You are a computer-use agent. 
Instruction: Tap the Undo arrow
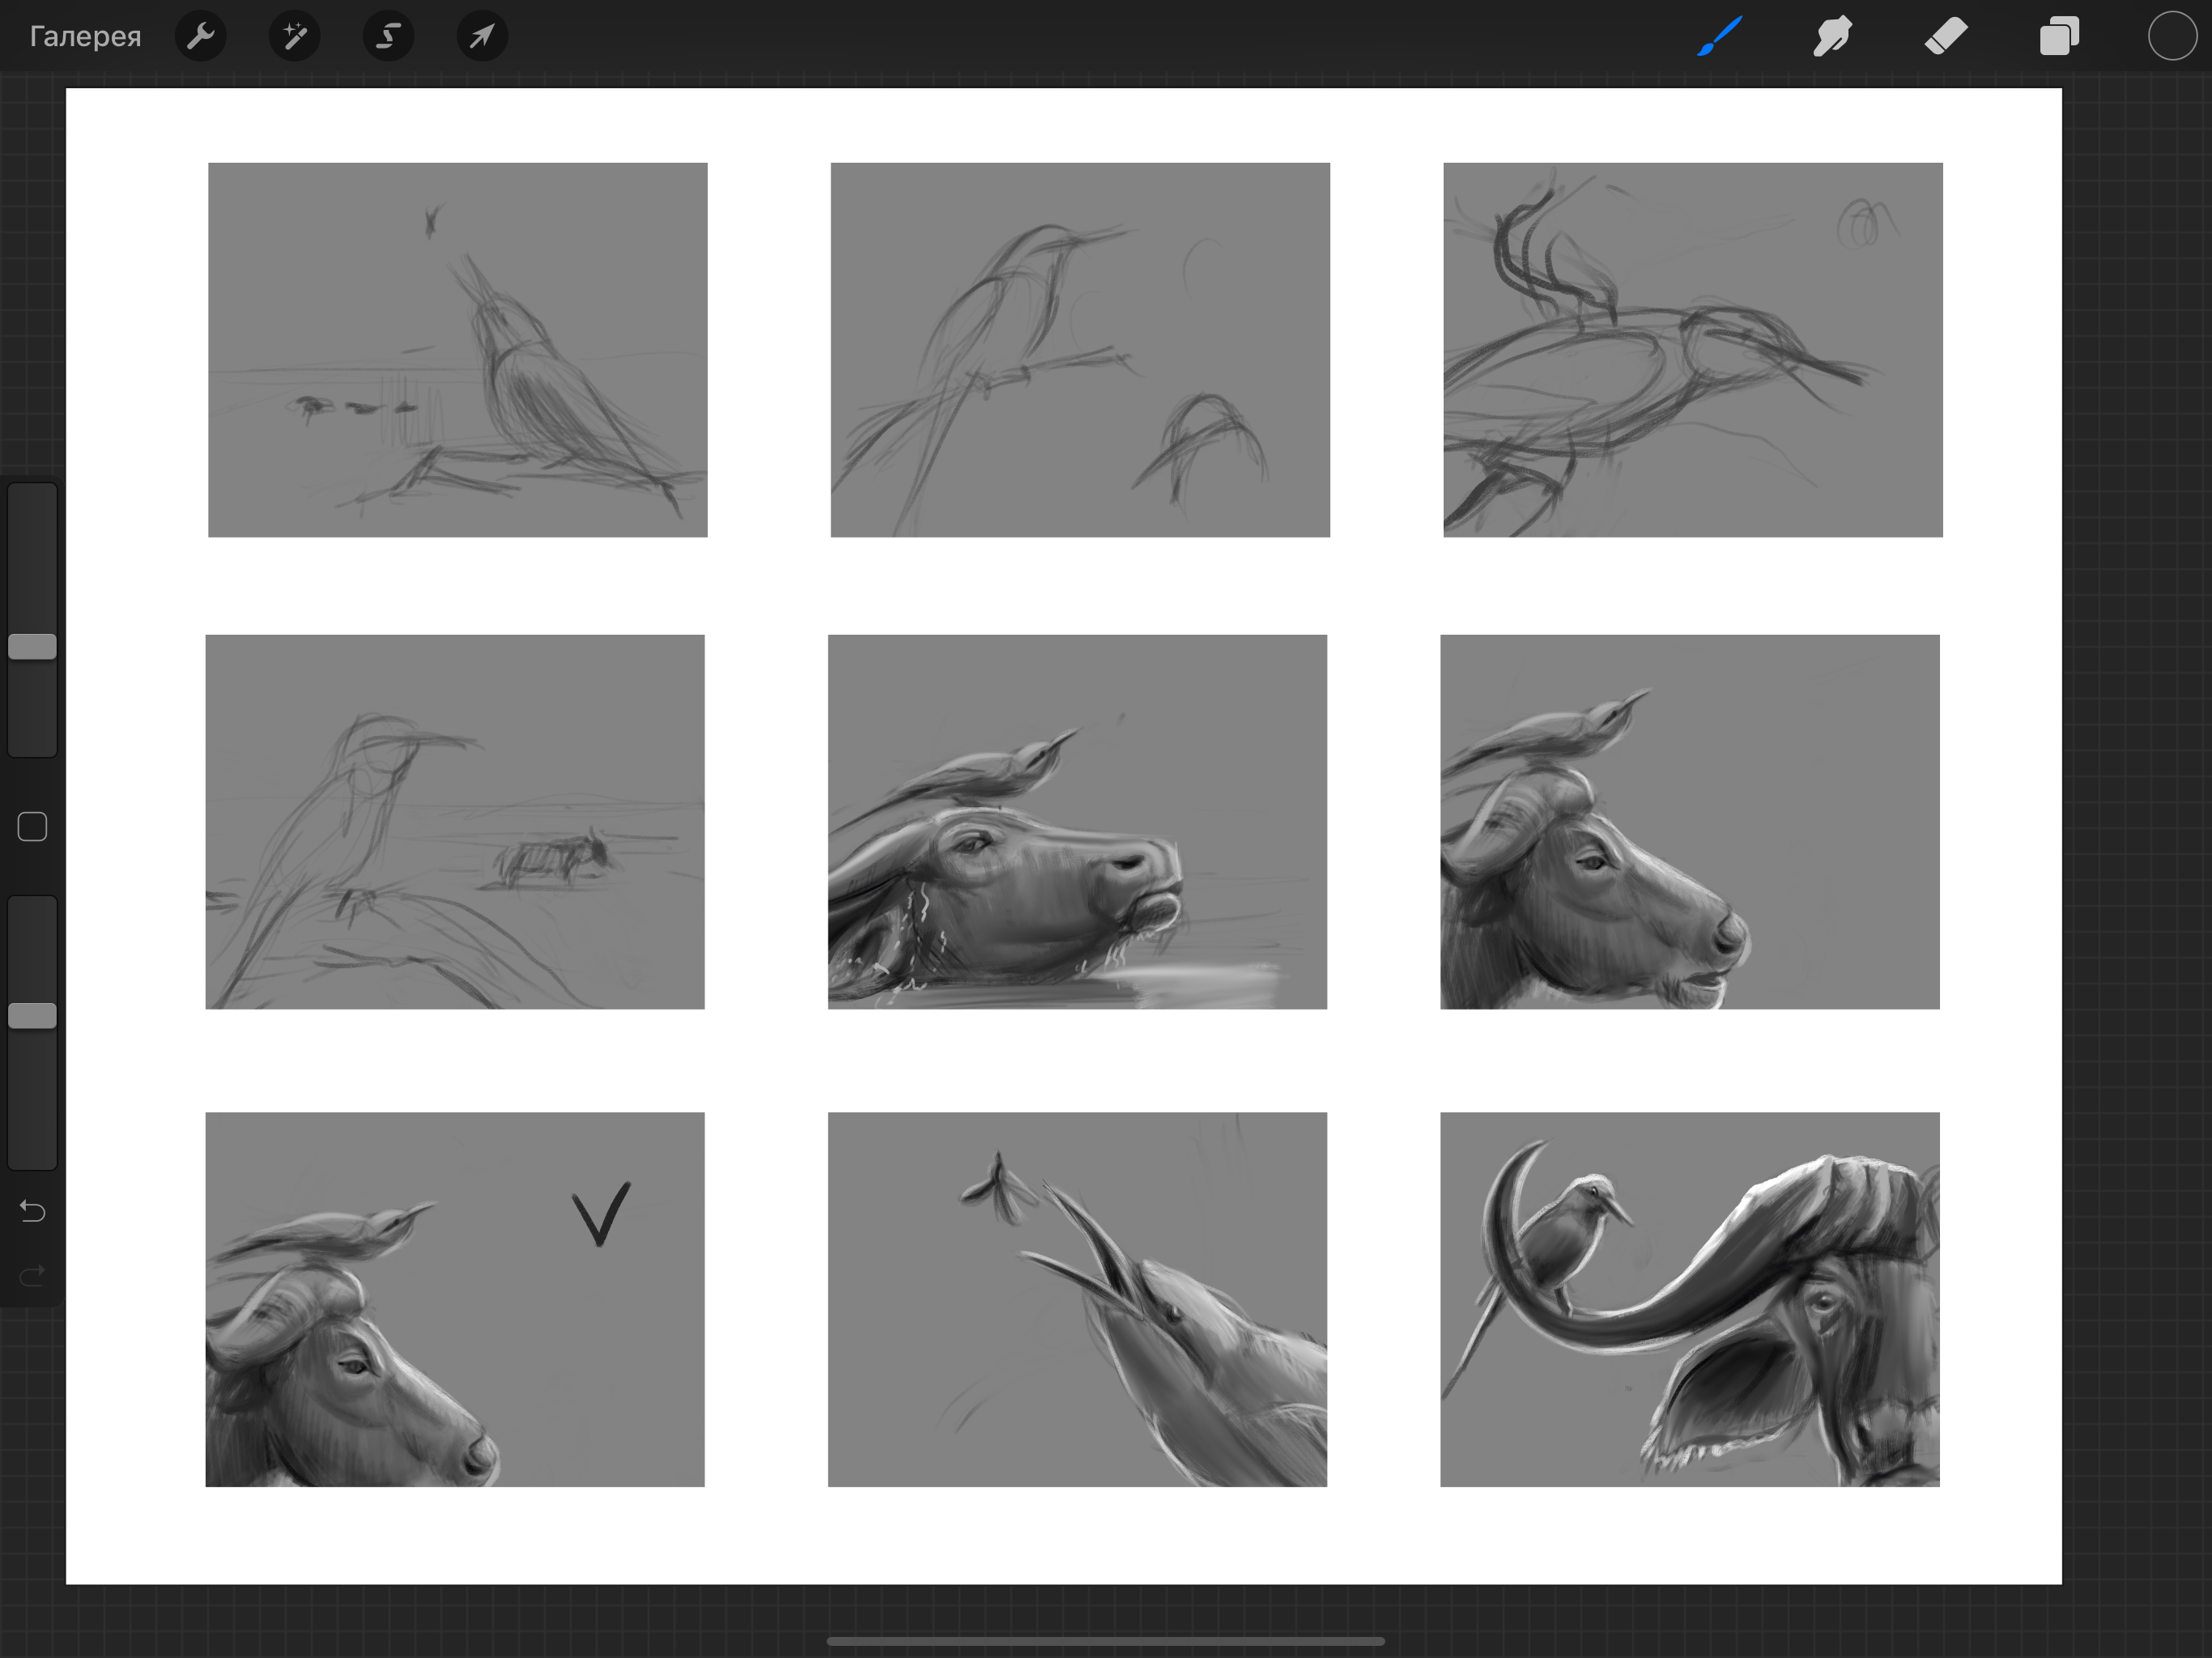click(32, 1211)
